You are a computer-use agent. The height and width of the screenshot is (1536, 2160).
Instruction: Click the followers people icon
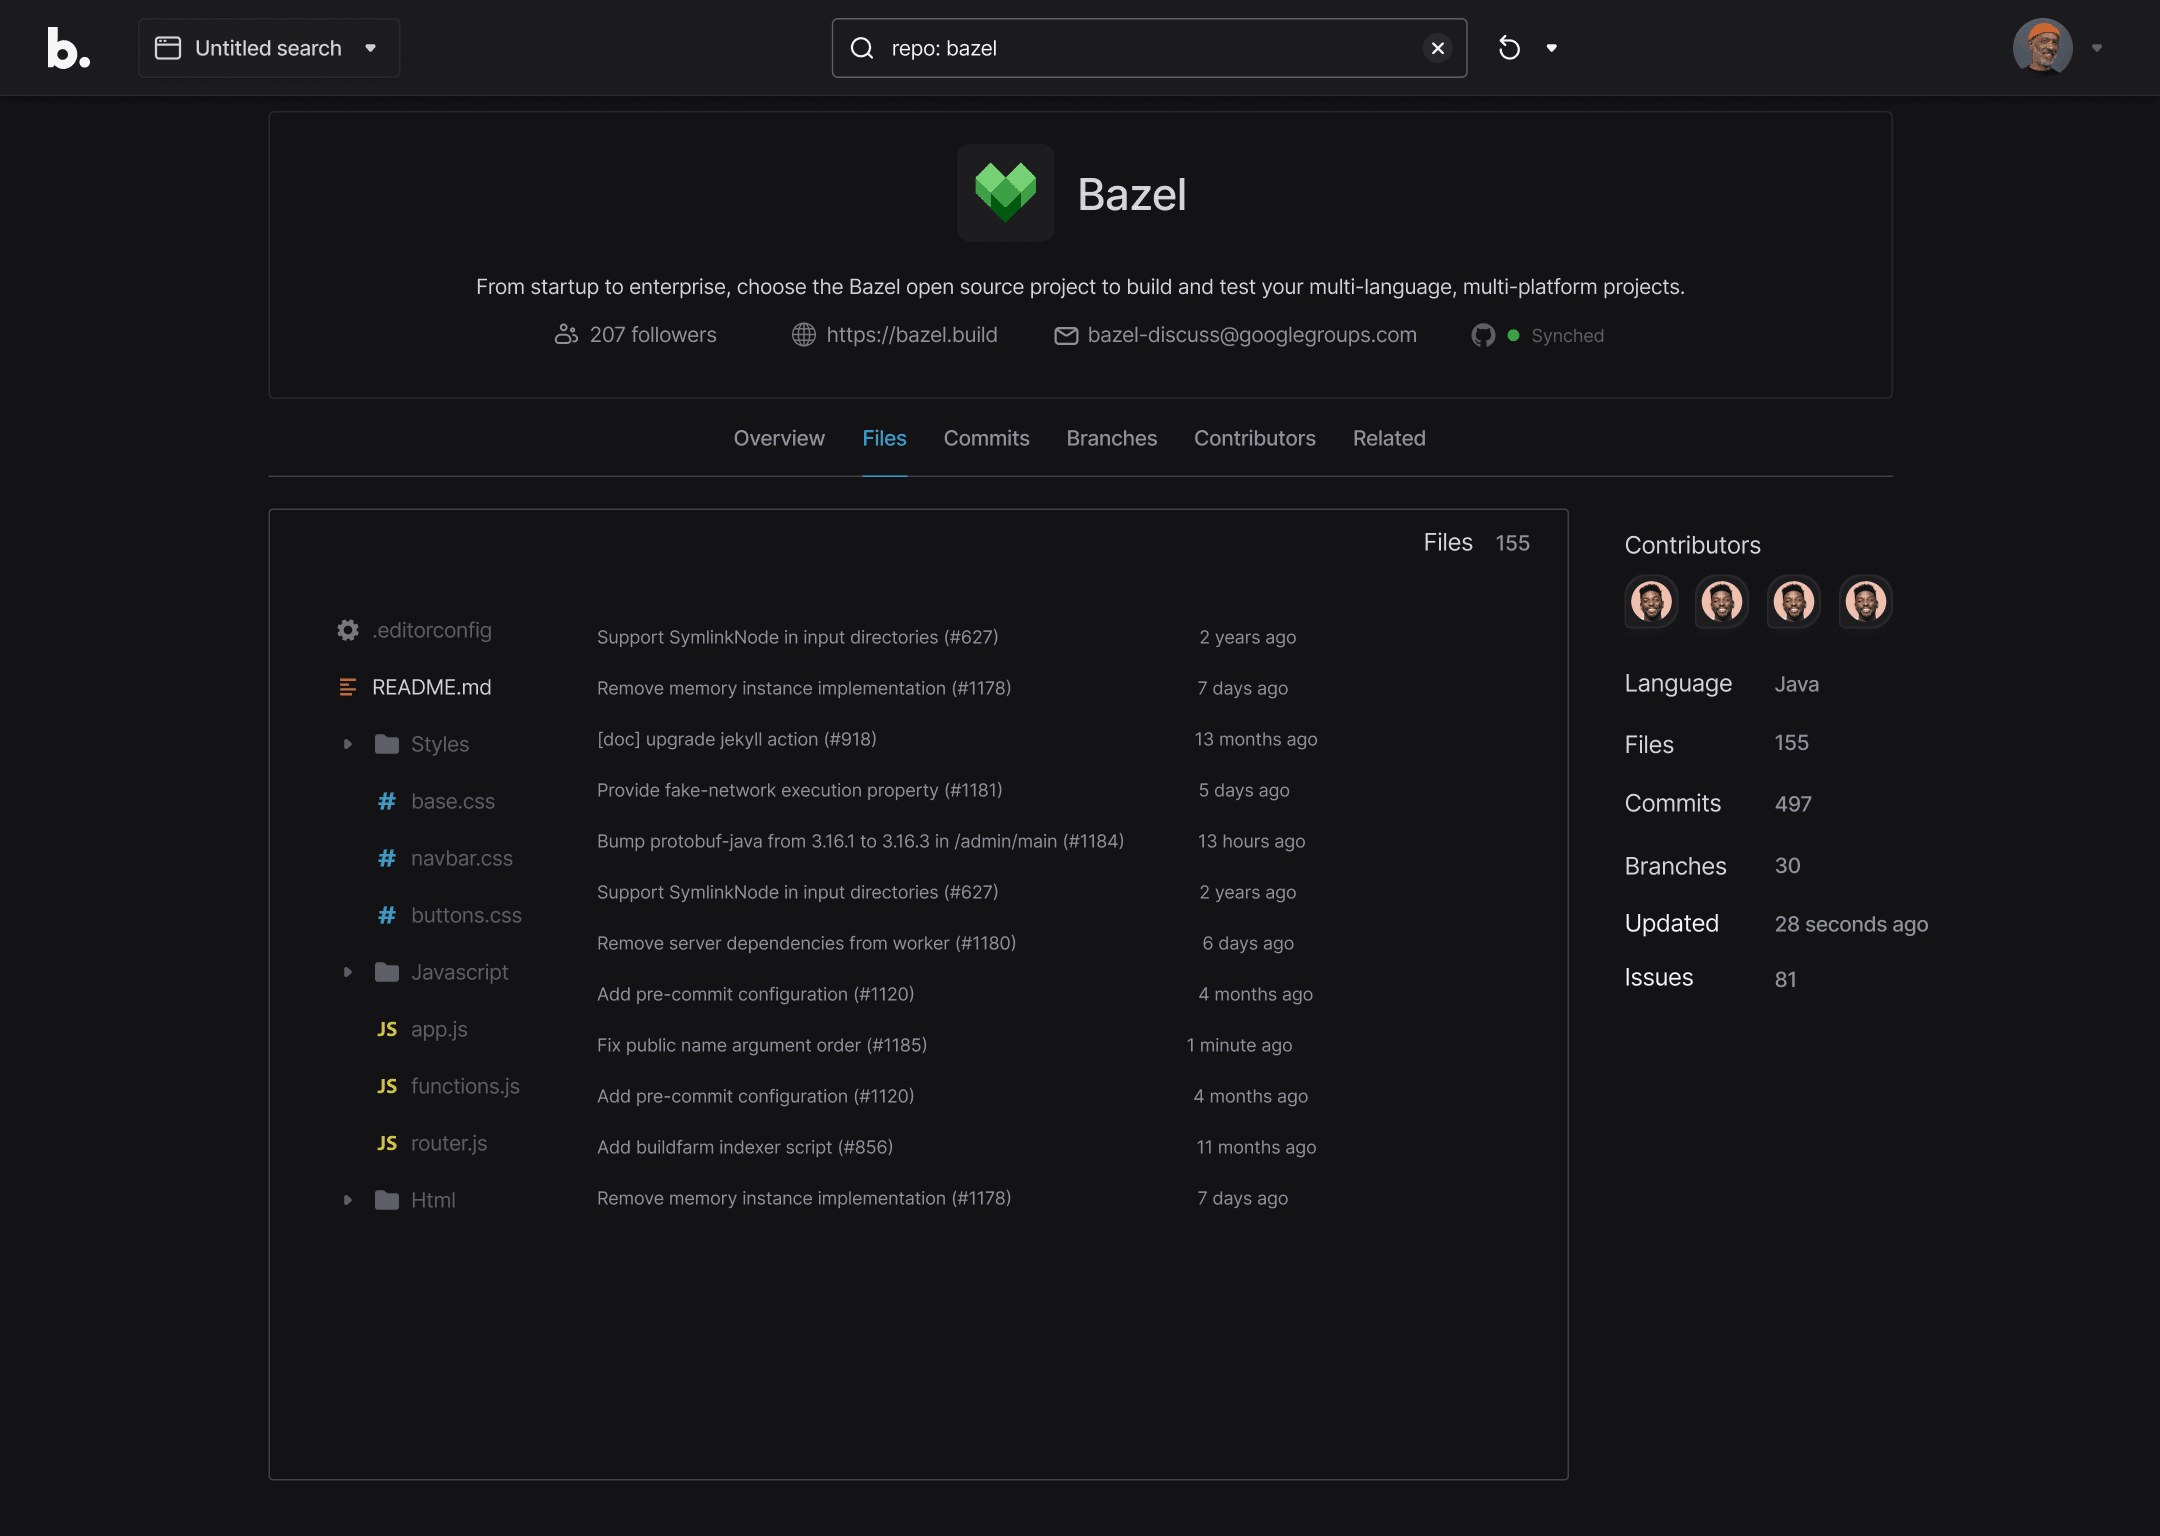pos(566,335)
